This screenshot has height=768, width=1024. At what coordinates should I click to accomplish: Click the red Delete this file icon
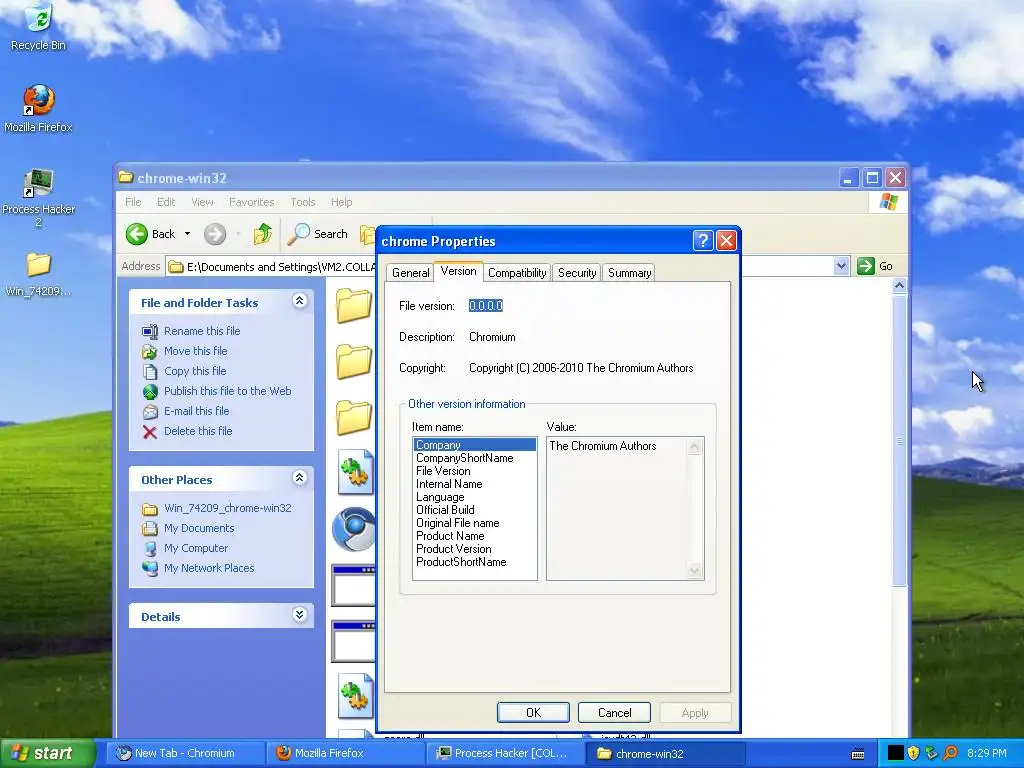click(150, 432)
